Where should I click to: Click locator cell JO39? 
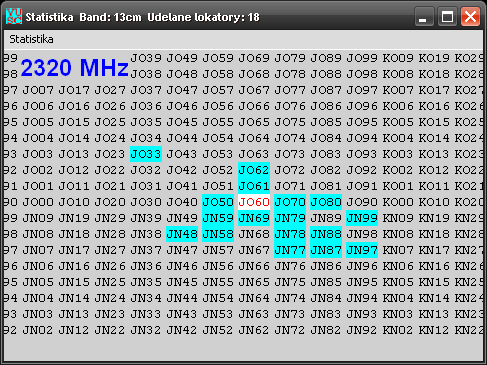click(x=146, y=58)
